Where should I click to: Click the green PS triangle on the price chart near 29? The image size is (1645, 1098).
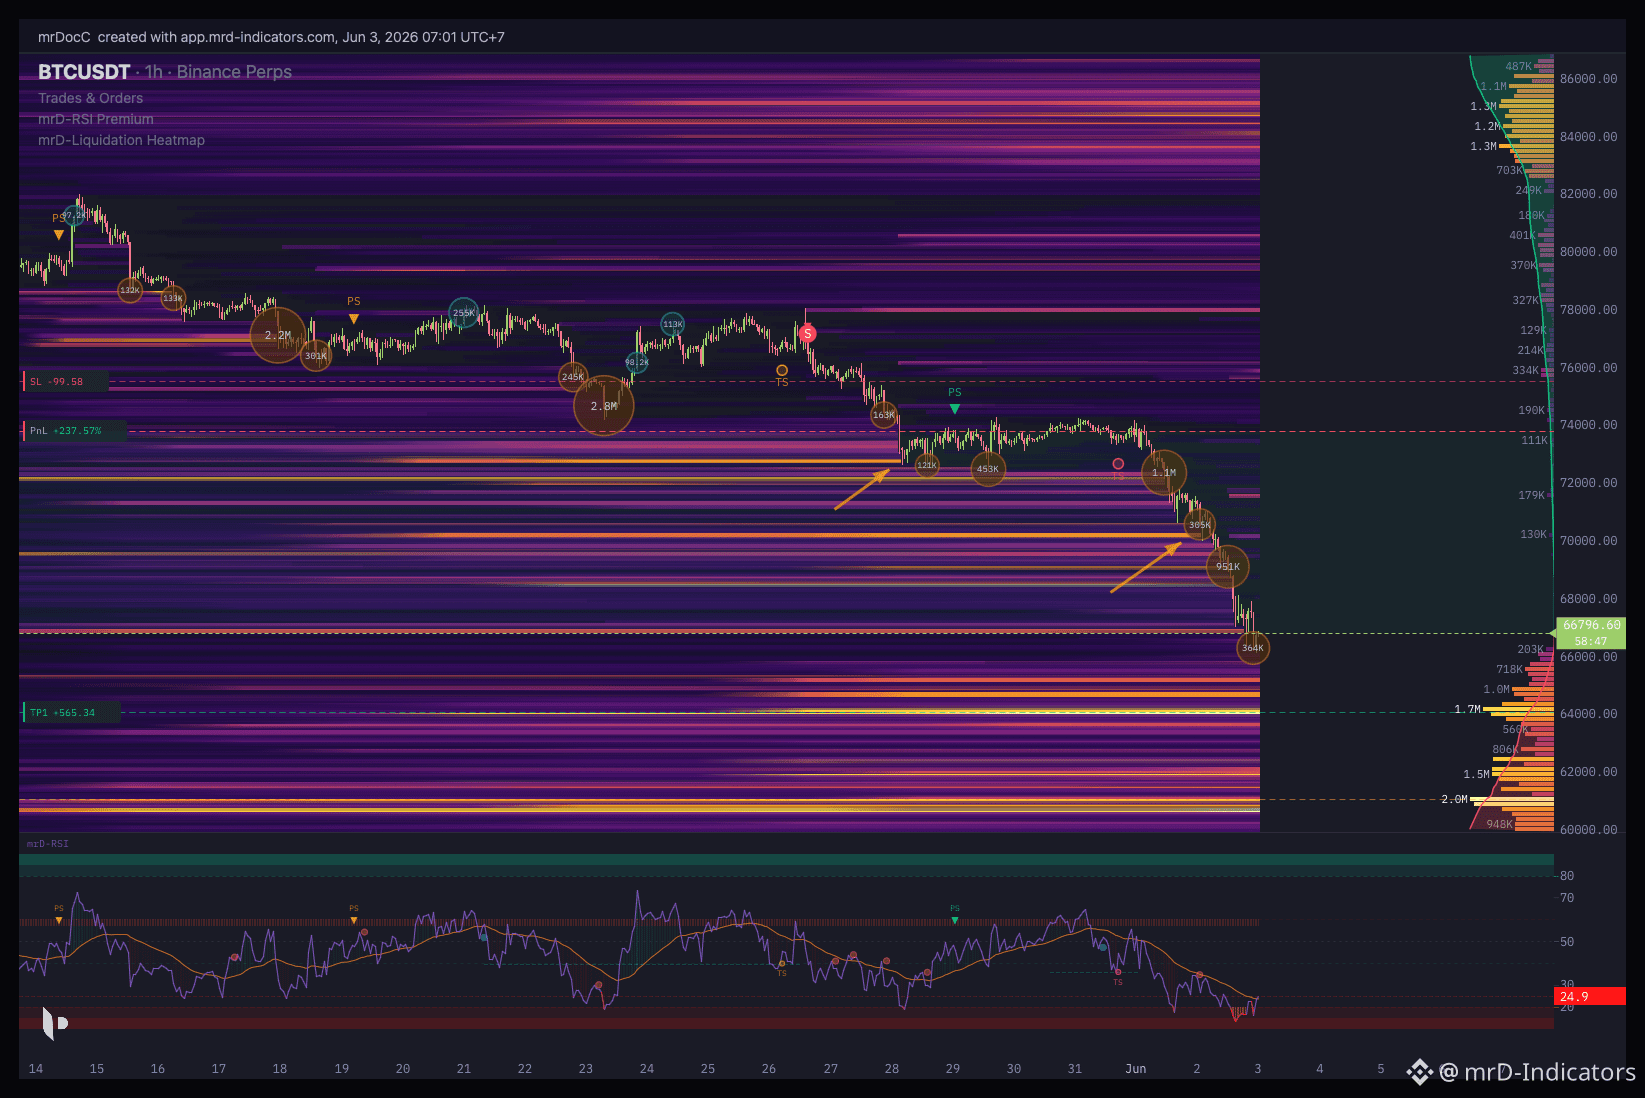955,409
